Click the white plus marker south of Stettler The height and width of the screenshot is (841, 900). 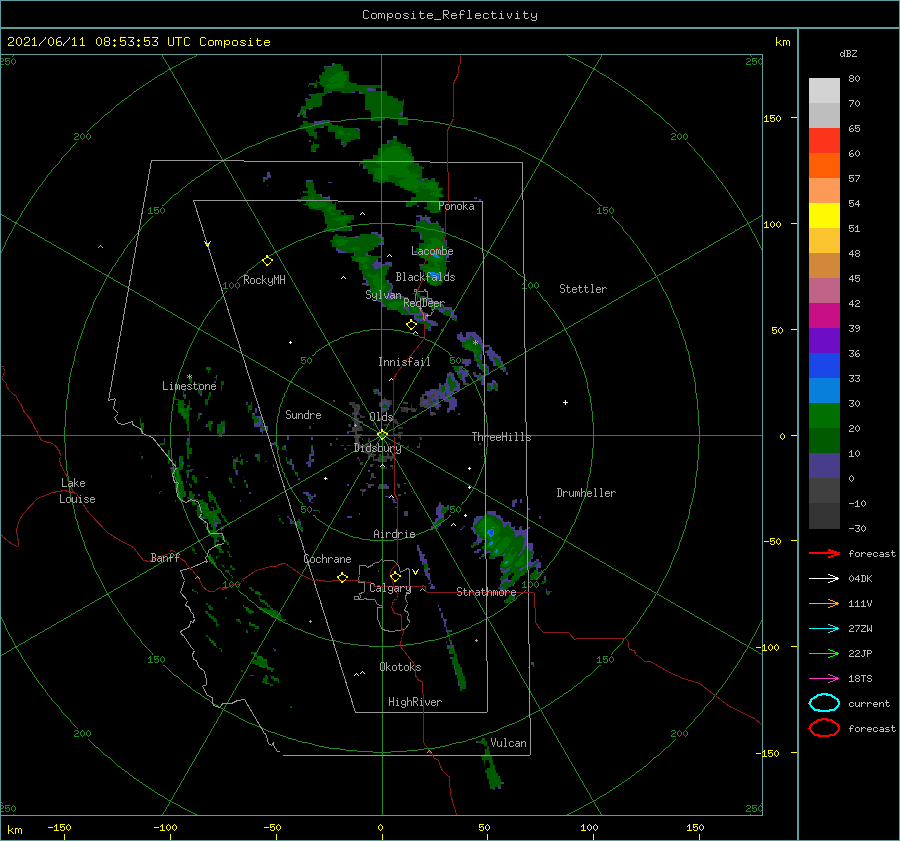coord(565,402)
